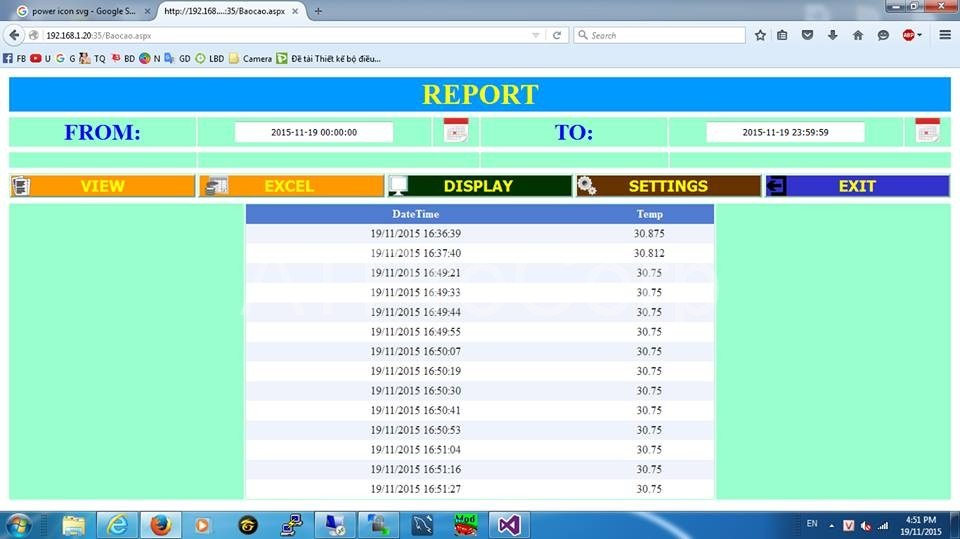Bookmark this page with the star icon
This screenshot has height=539, width=960.
click(x=760, y=35)
